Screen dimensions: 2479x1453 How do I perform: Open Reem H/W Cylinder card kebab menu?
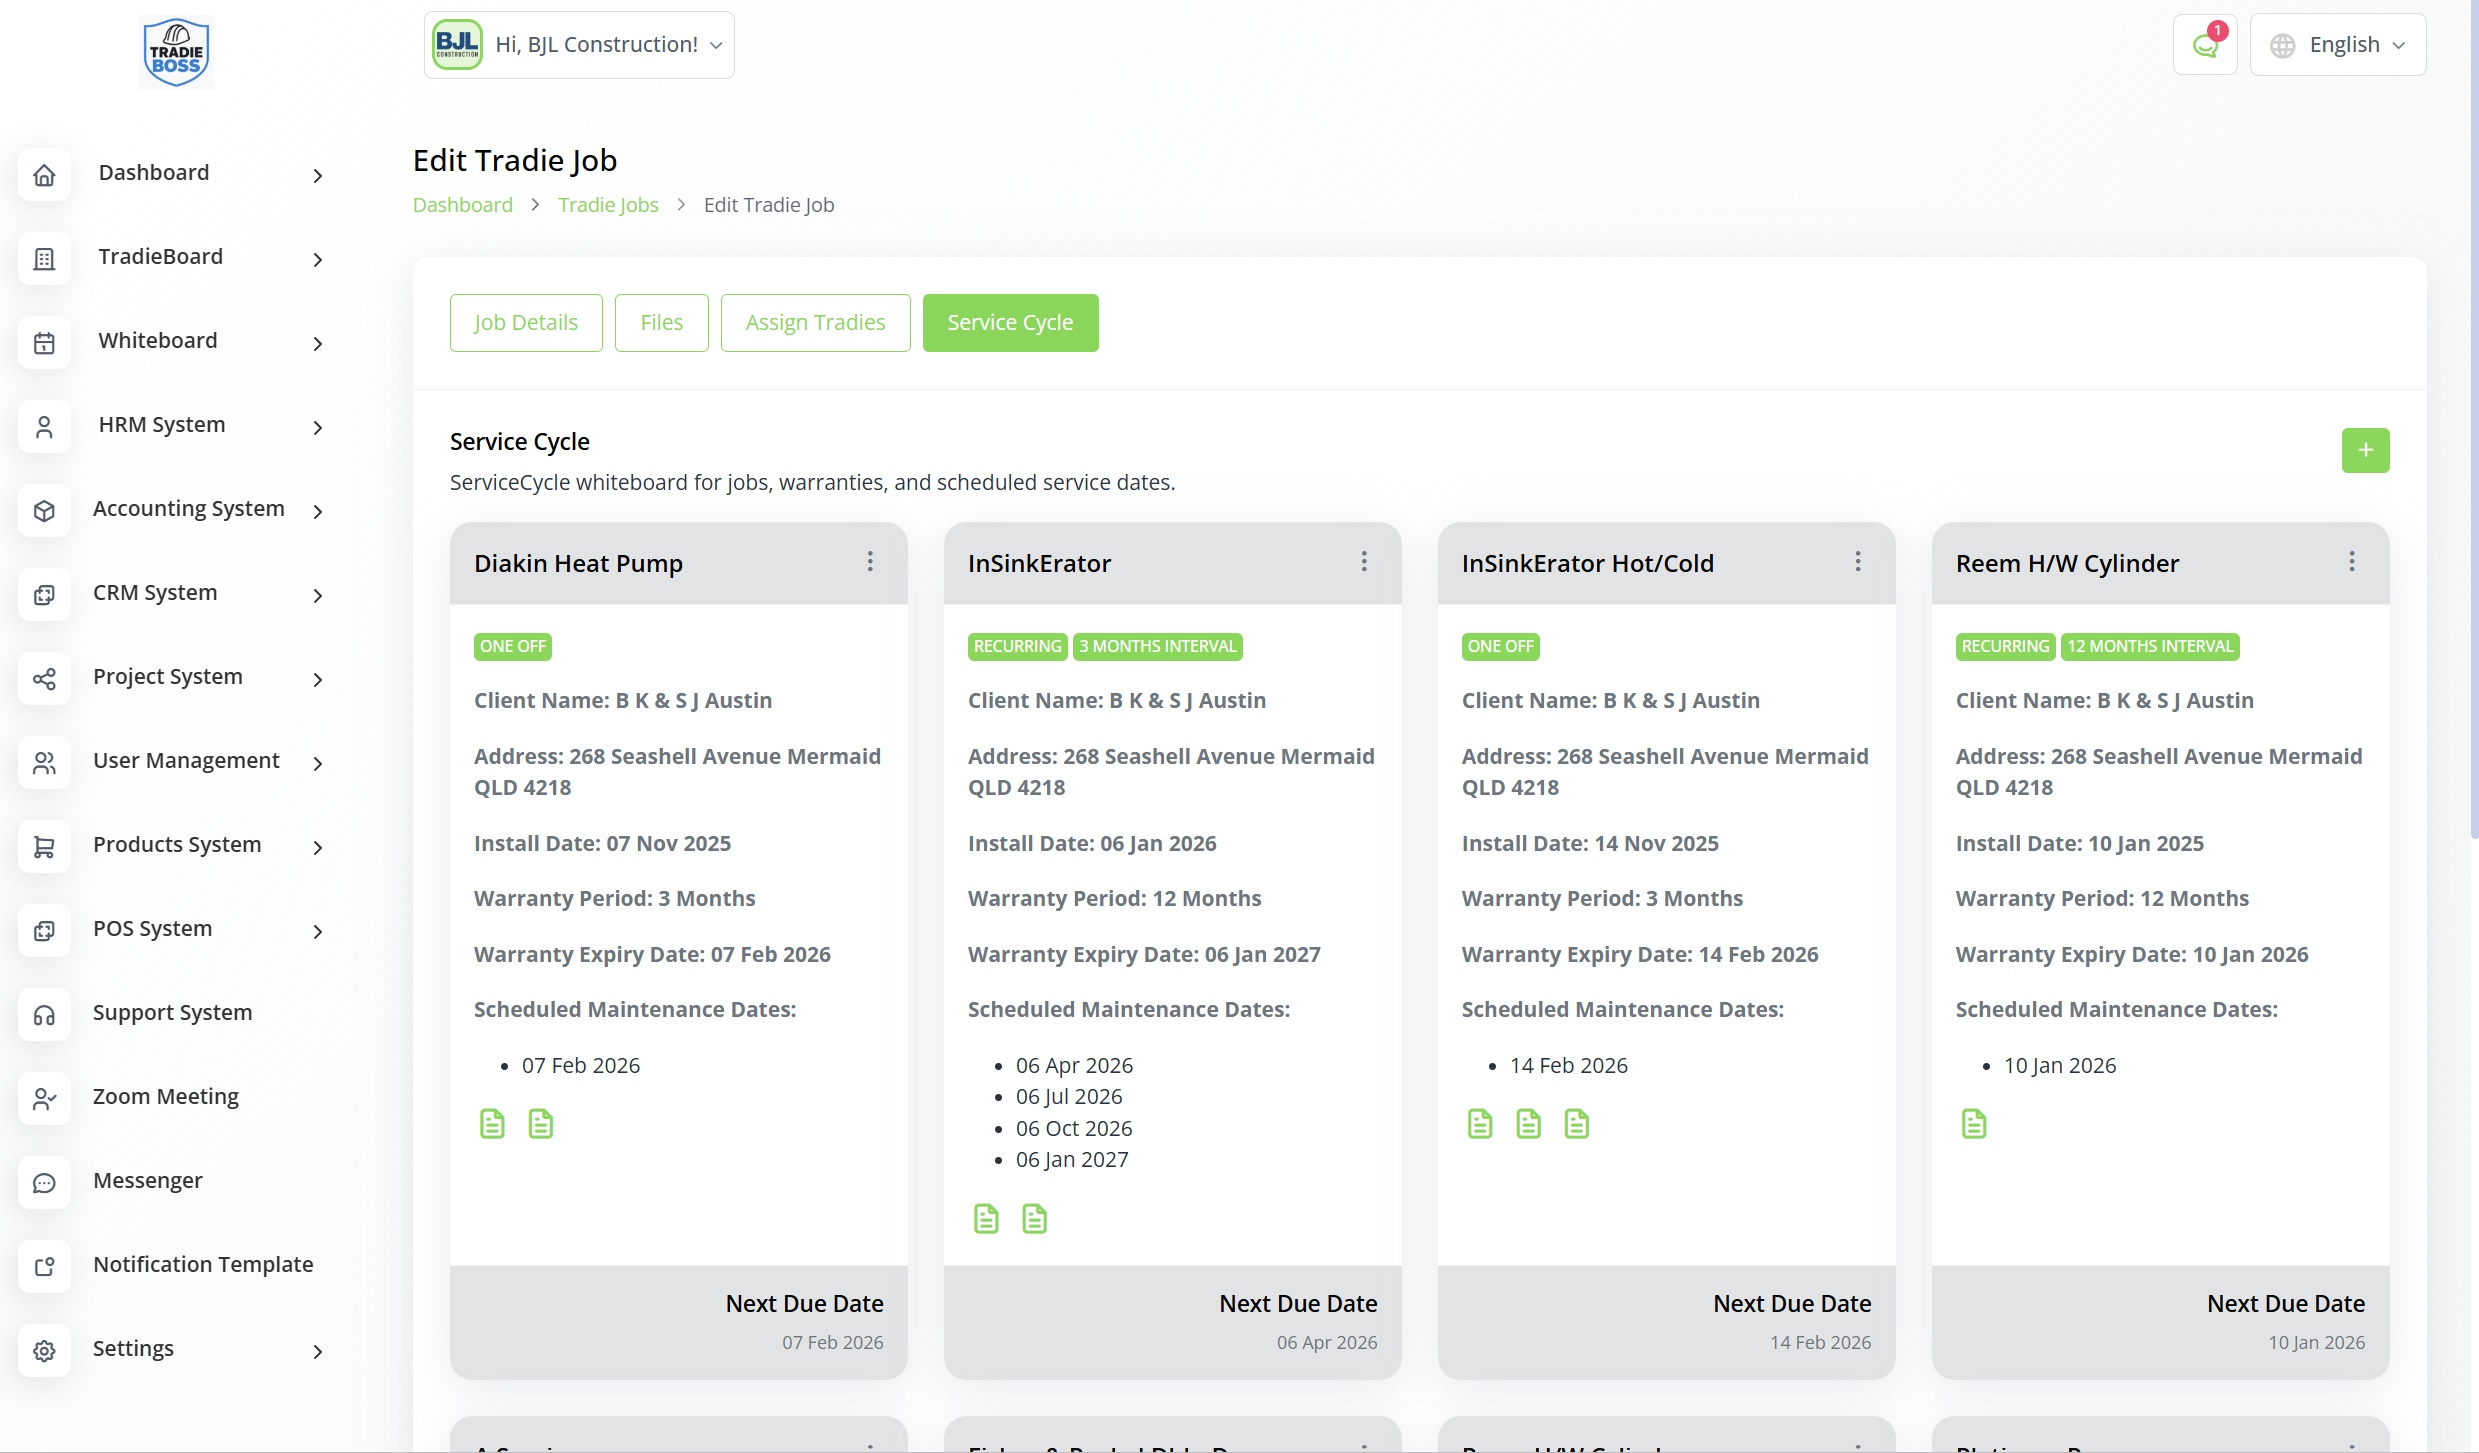[x=2351, y=562]
